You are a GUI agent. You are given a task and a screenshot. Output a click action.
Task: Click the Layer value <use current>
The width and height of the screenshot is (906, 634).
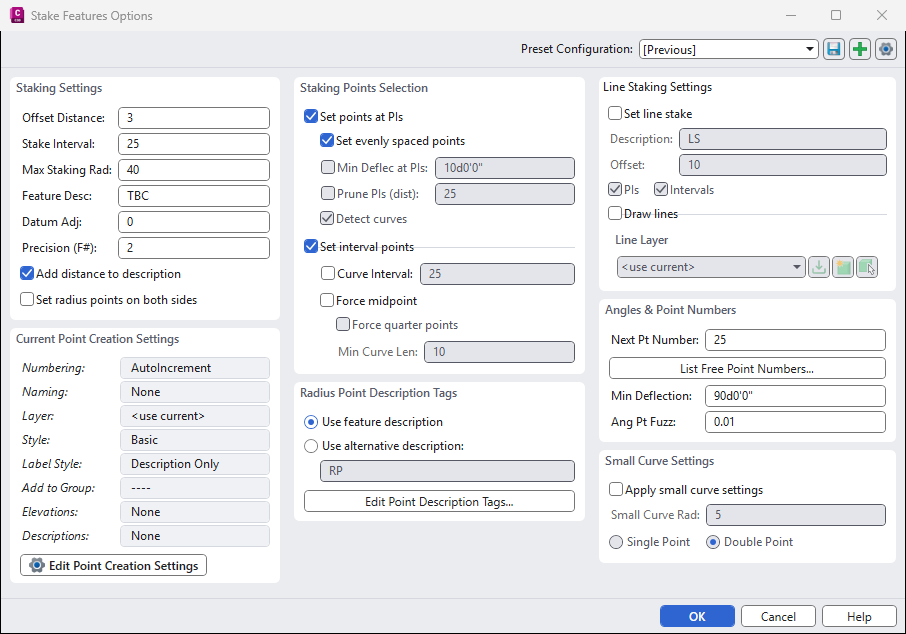click(195, 416)
